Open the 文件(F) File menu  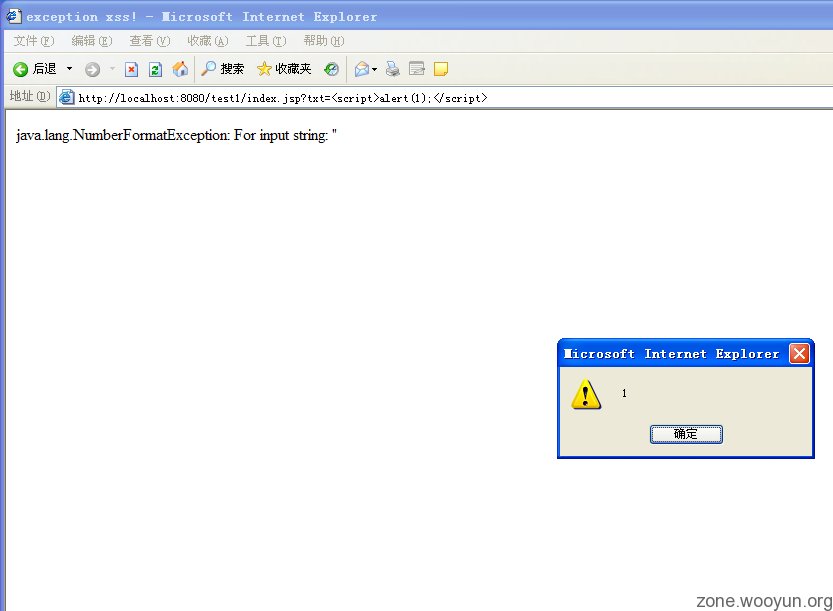click(x=34, y=41)
